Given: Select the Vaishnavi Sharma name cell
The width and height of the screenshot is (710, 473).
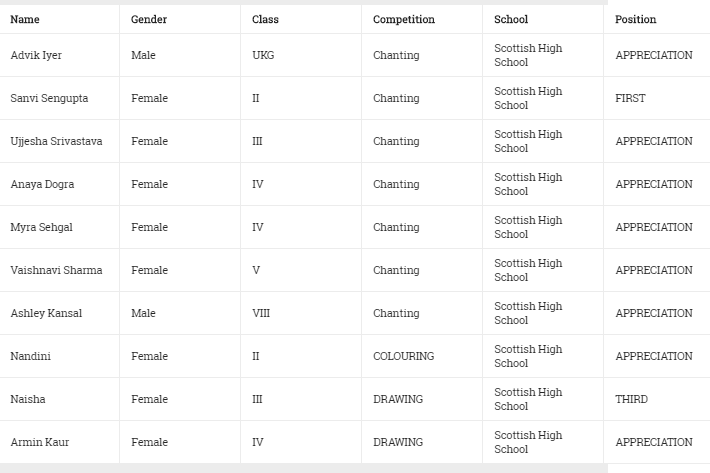Looking at the screenshot, I should click(x=56, y=271).
